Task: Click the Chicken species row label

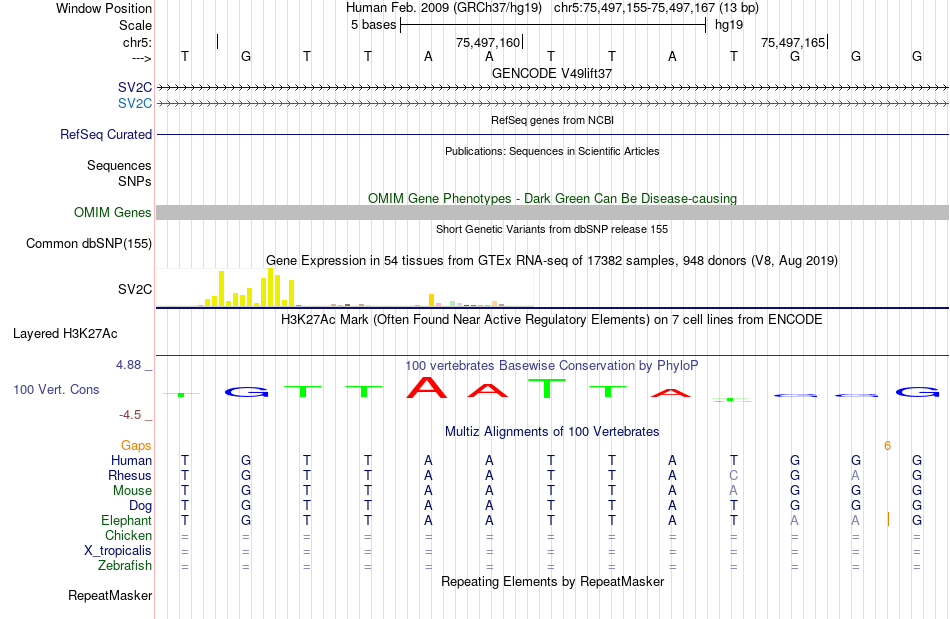Action: [x=128, y=535]
